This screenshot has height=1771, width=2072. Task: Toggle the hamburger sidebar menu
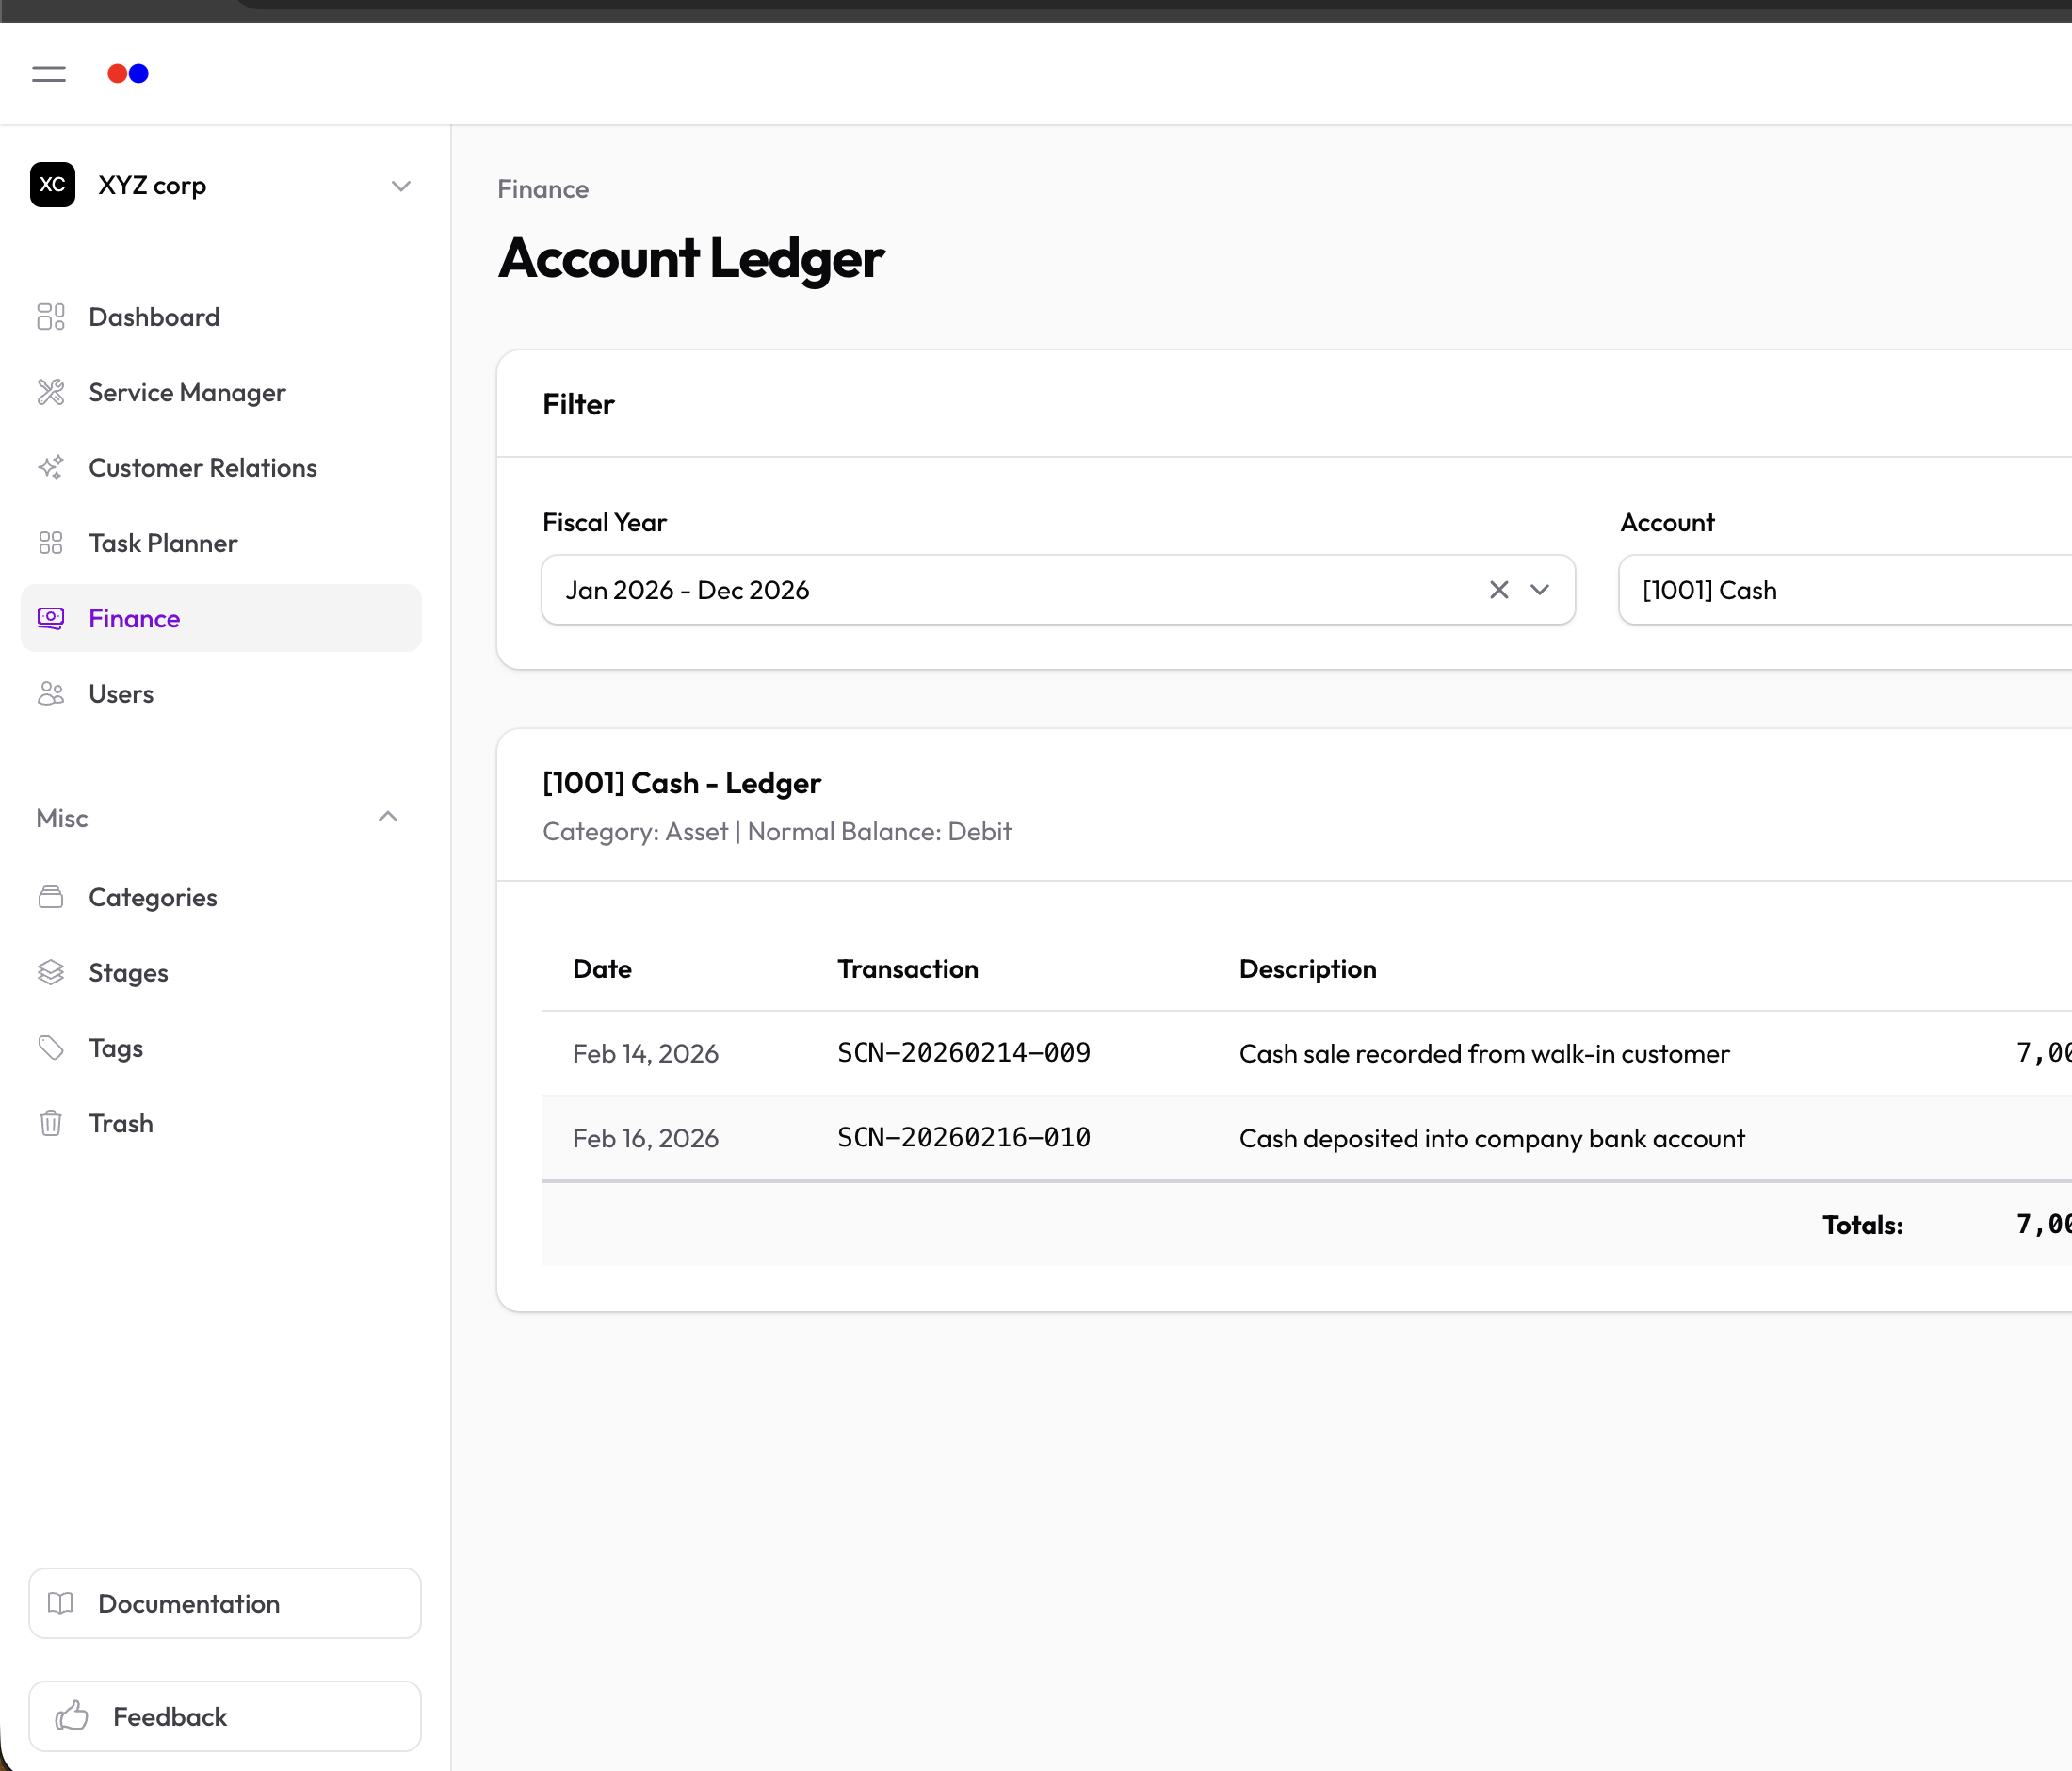[48, 74]
